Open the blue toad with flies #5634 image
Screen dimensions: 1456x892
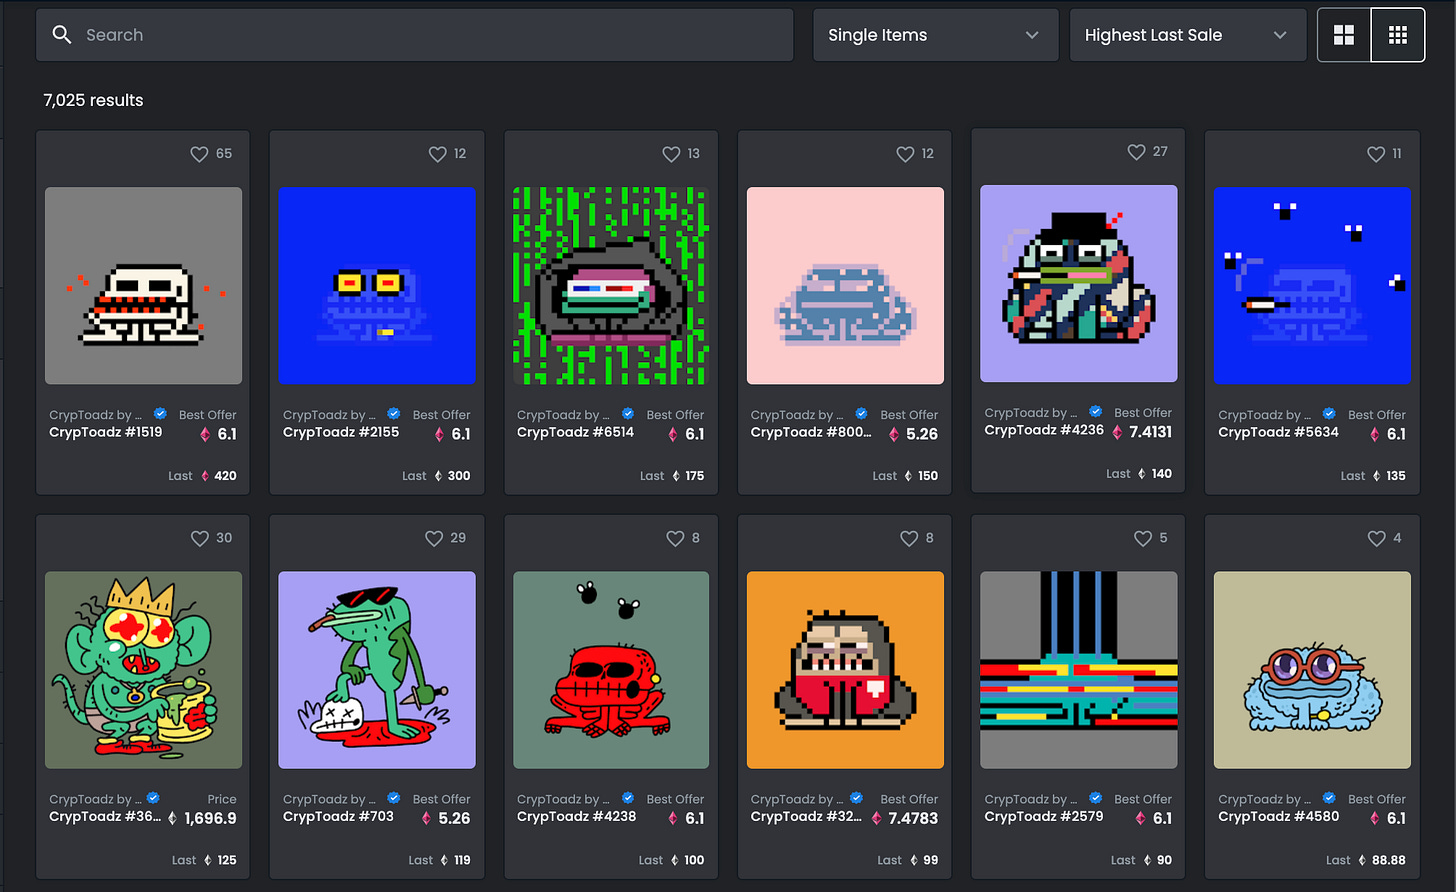coord(1312,286)
